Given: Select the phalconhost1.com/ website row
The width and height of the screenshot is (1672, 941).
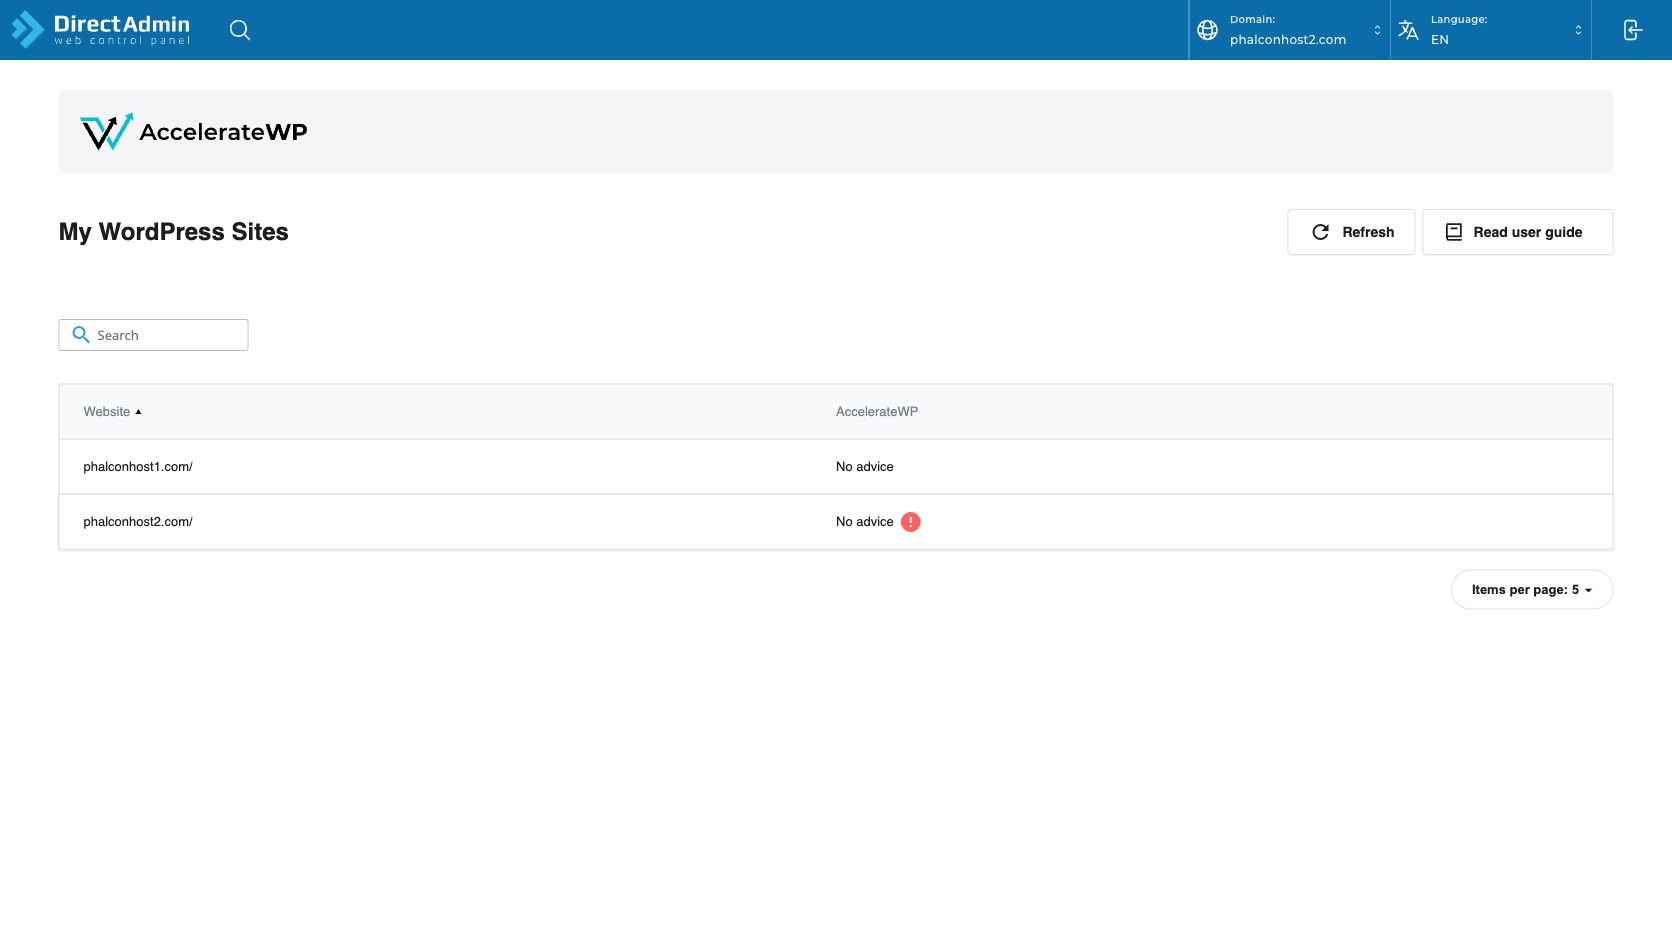Looking at the screenshot, I should pyautogui.click(x=836, y=467).
